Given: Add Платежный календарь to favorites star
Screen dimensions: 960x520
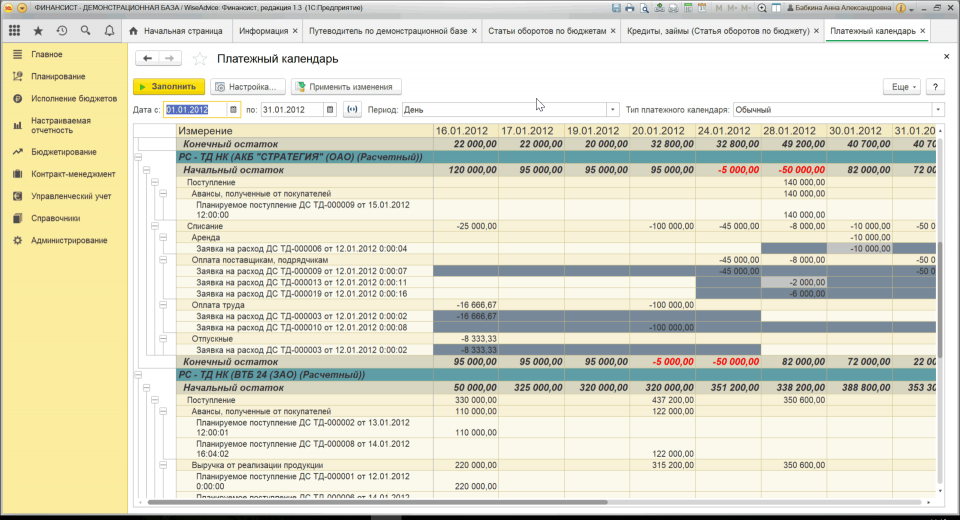Looking at the screenshot, I should [199, 59].
